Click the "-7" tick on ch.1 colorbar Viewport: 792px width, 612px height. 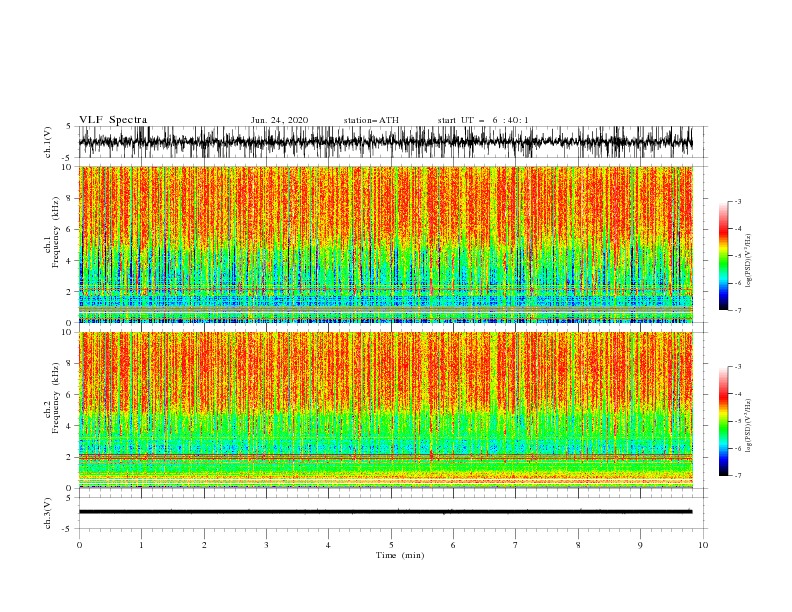[x=737, y=311]
